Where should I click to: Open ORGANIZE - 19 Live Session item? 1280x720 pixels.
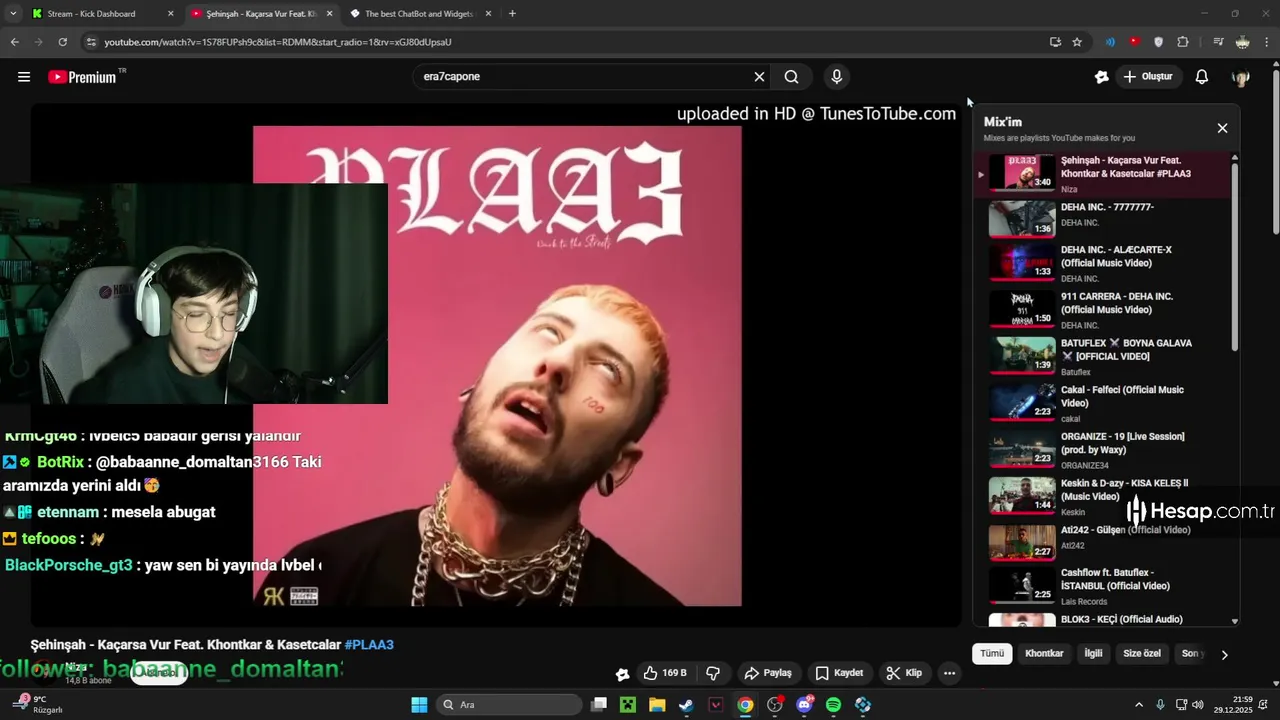point(1104,451)
